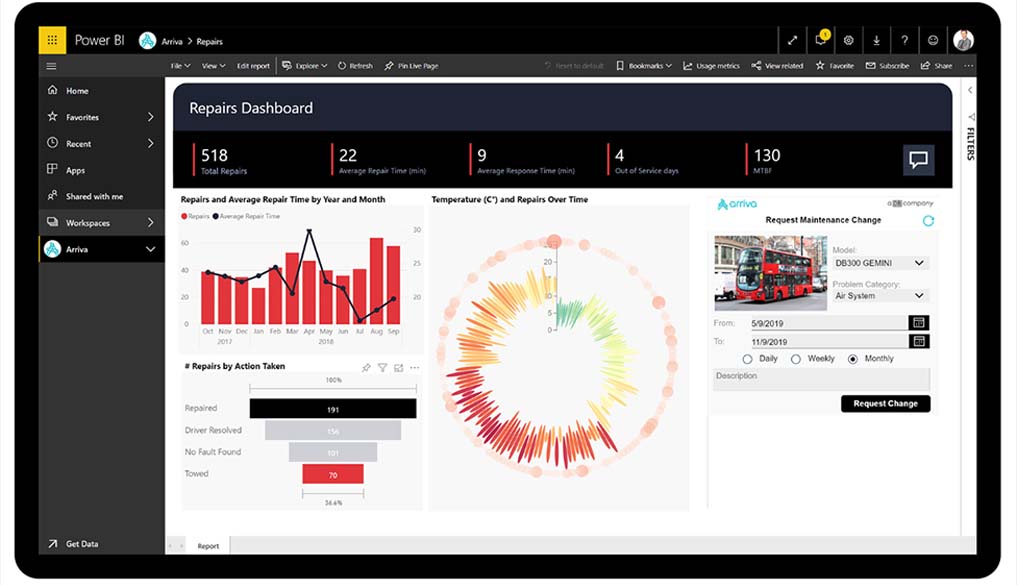Click Refresh in the report toolbar
The height and width of the screenshot is (585, 1017).
(355, 66)
